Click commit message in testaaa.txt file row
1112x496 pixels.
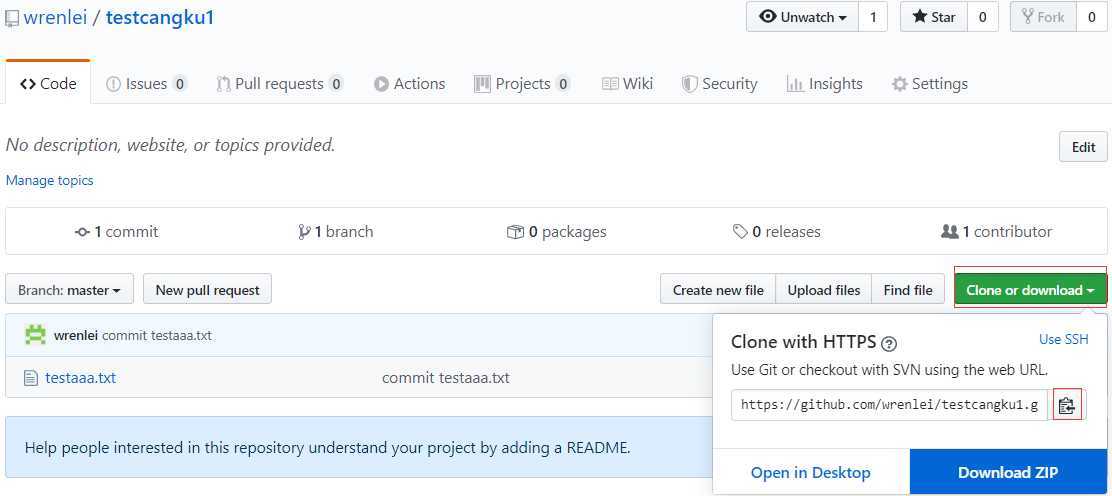[x=445, y=377]
